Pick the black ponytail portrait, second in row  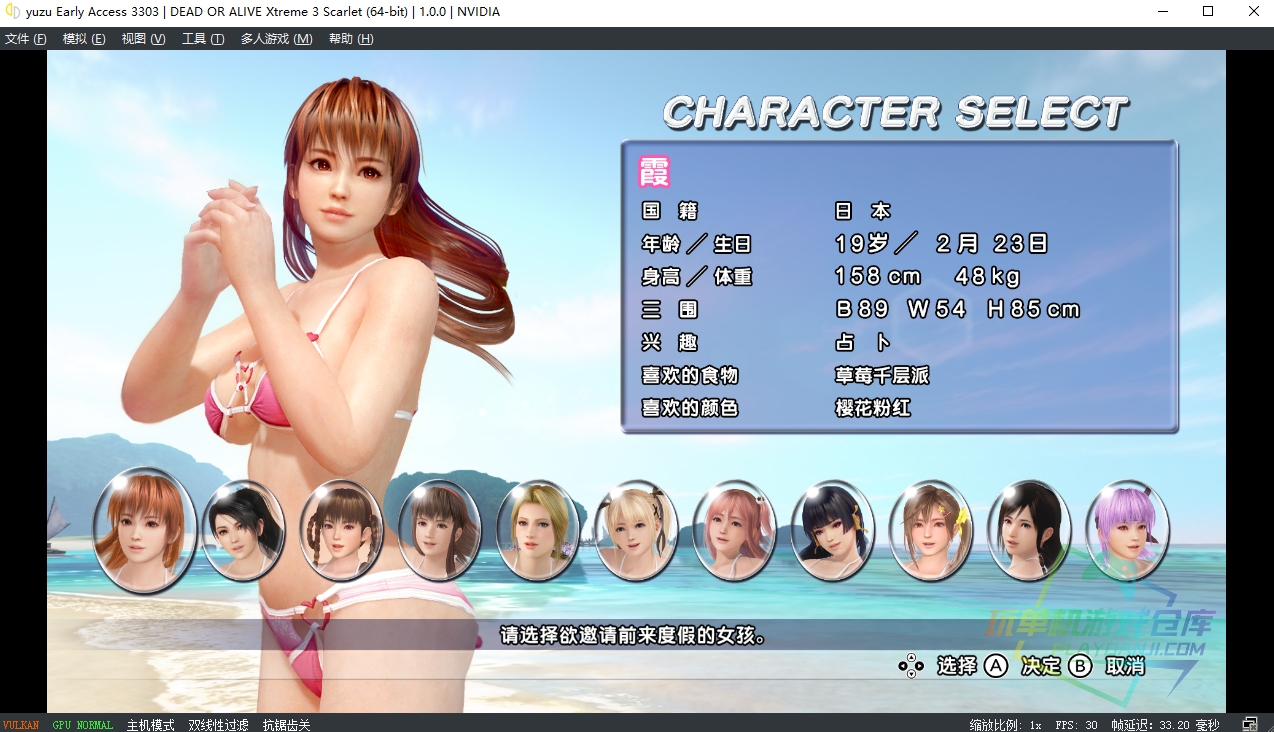click(243, 530)
